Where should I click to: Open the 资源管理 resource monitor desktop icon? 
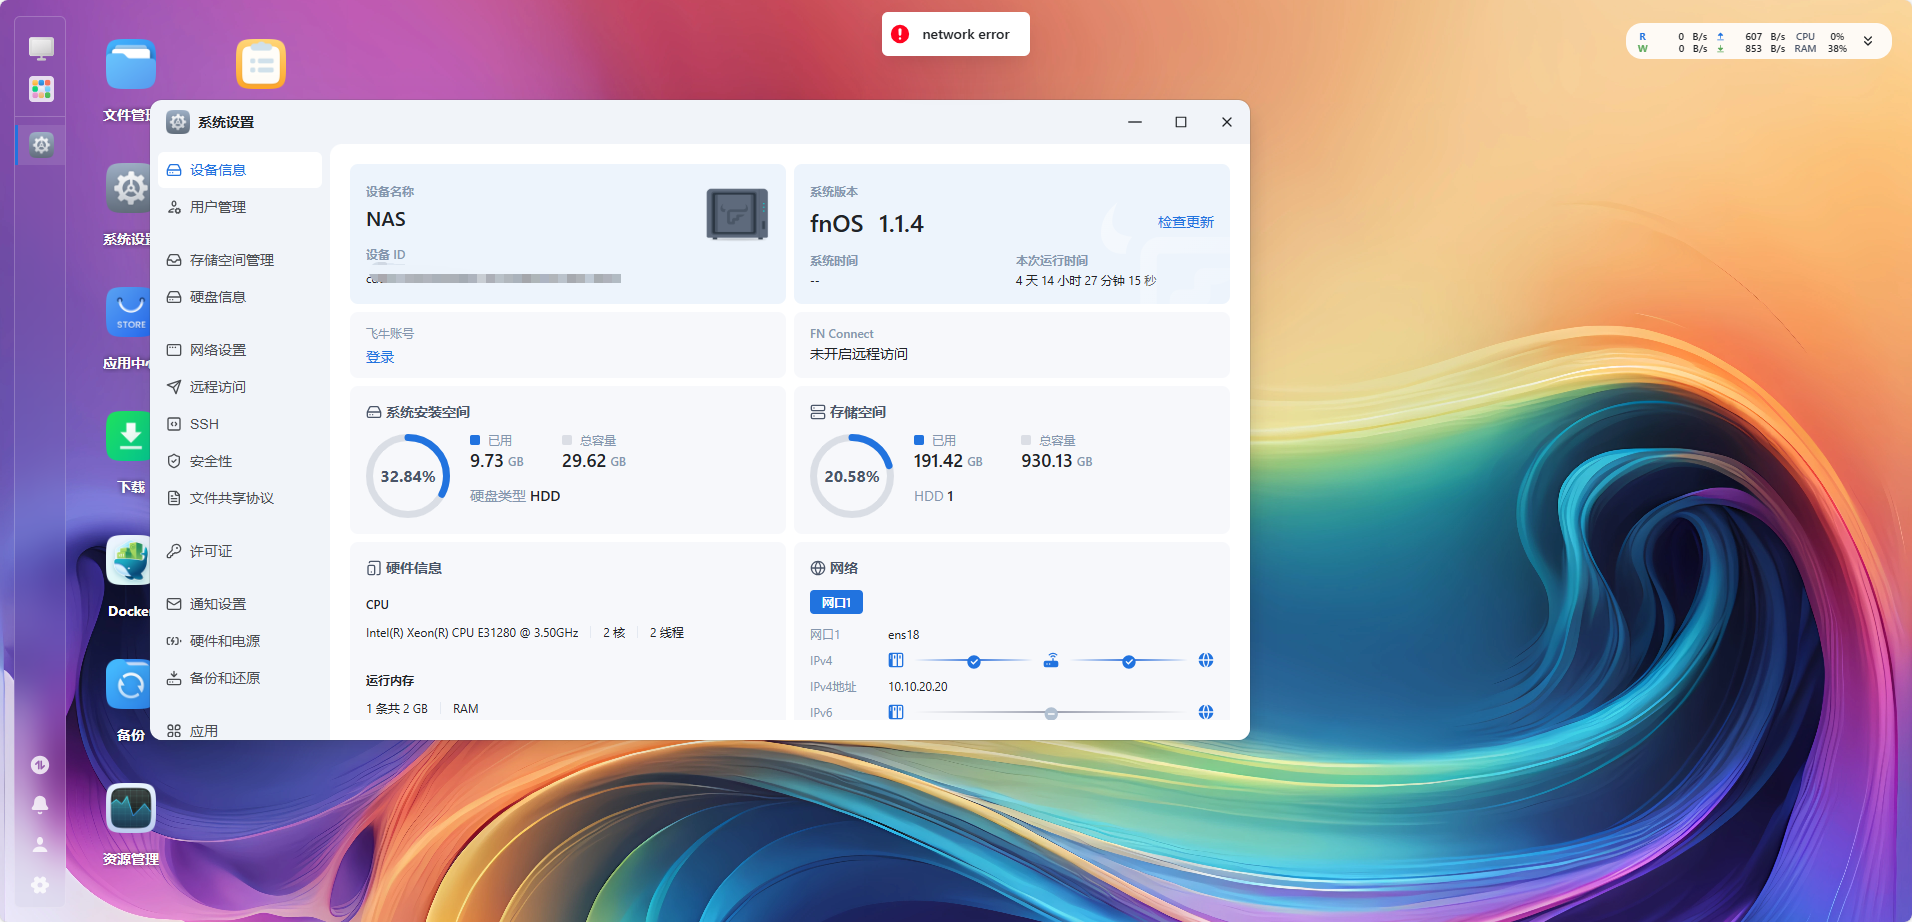(131, 808)
